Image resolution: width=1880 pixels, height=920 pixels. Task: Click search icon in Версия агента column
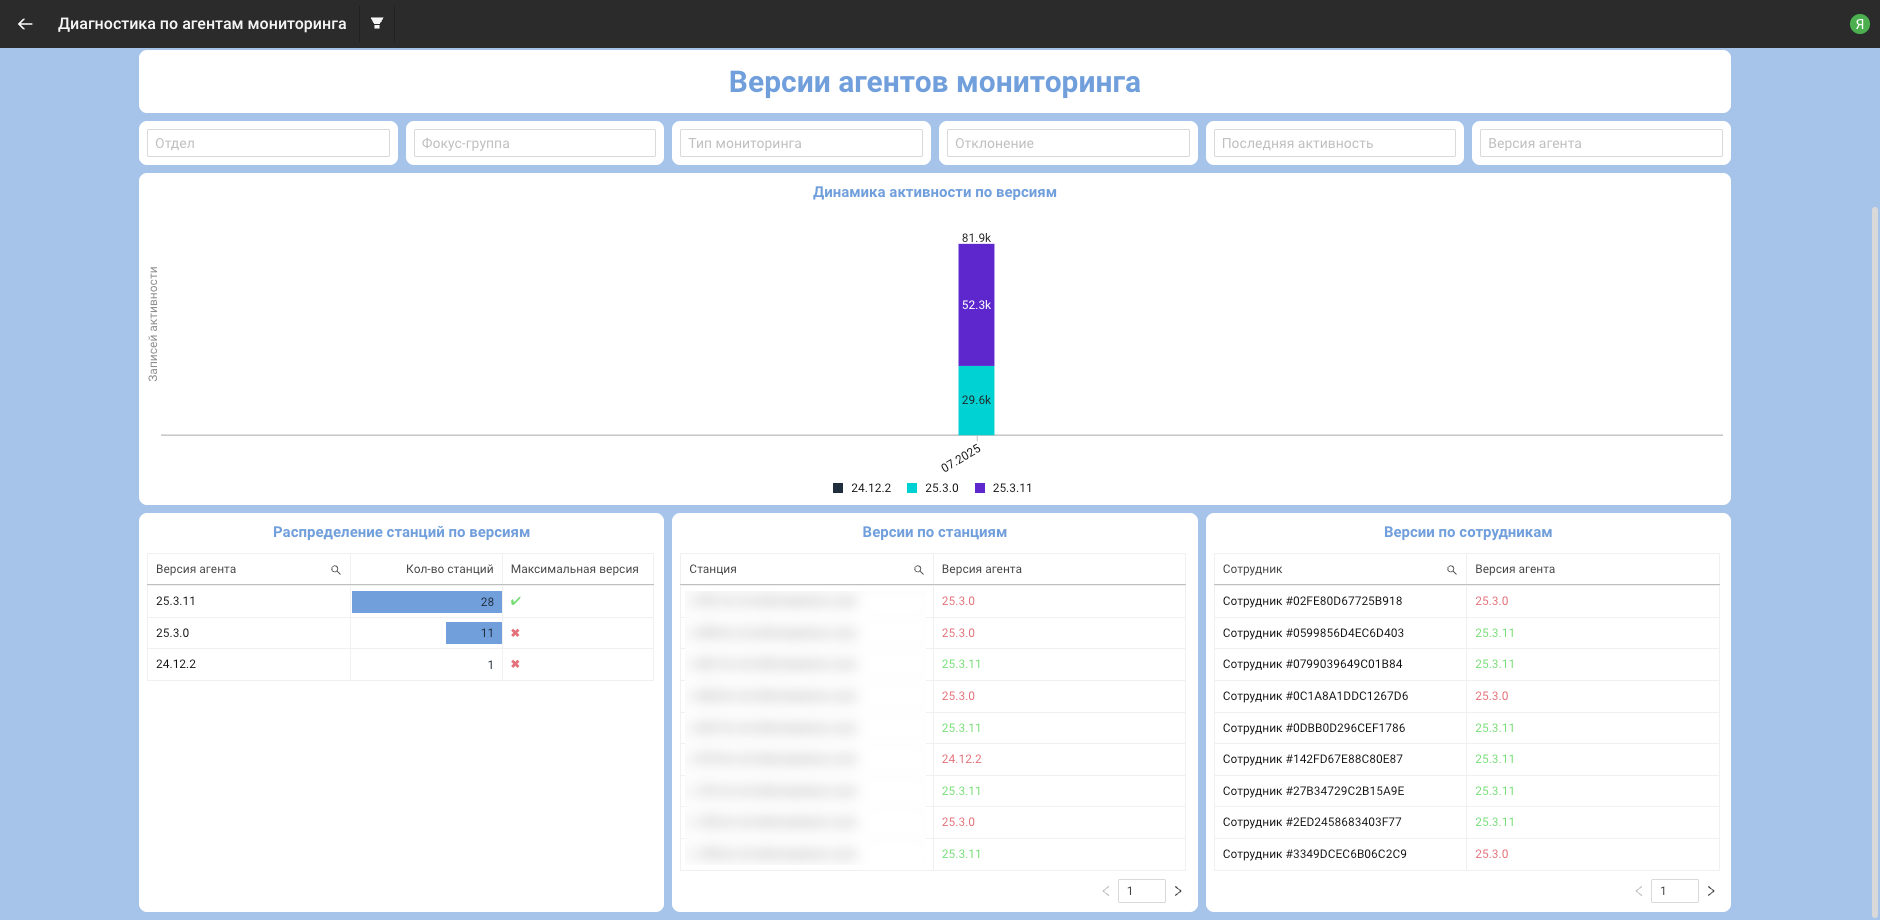pyautogui.click(x=336, y=570)
